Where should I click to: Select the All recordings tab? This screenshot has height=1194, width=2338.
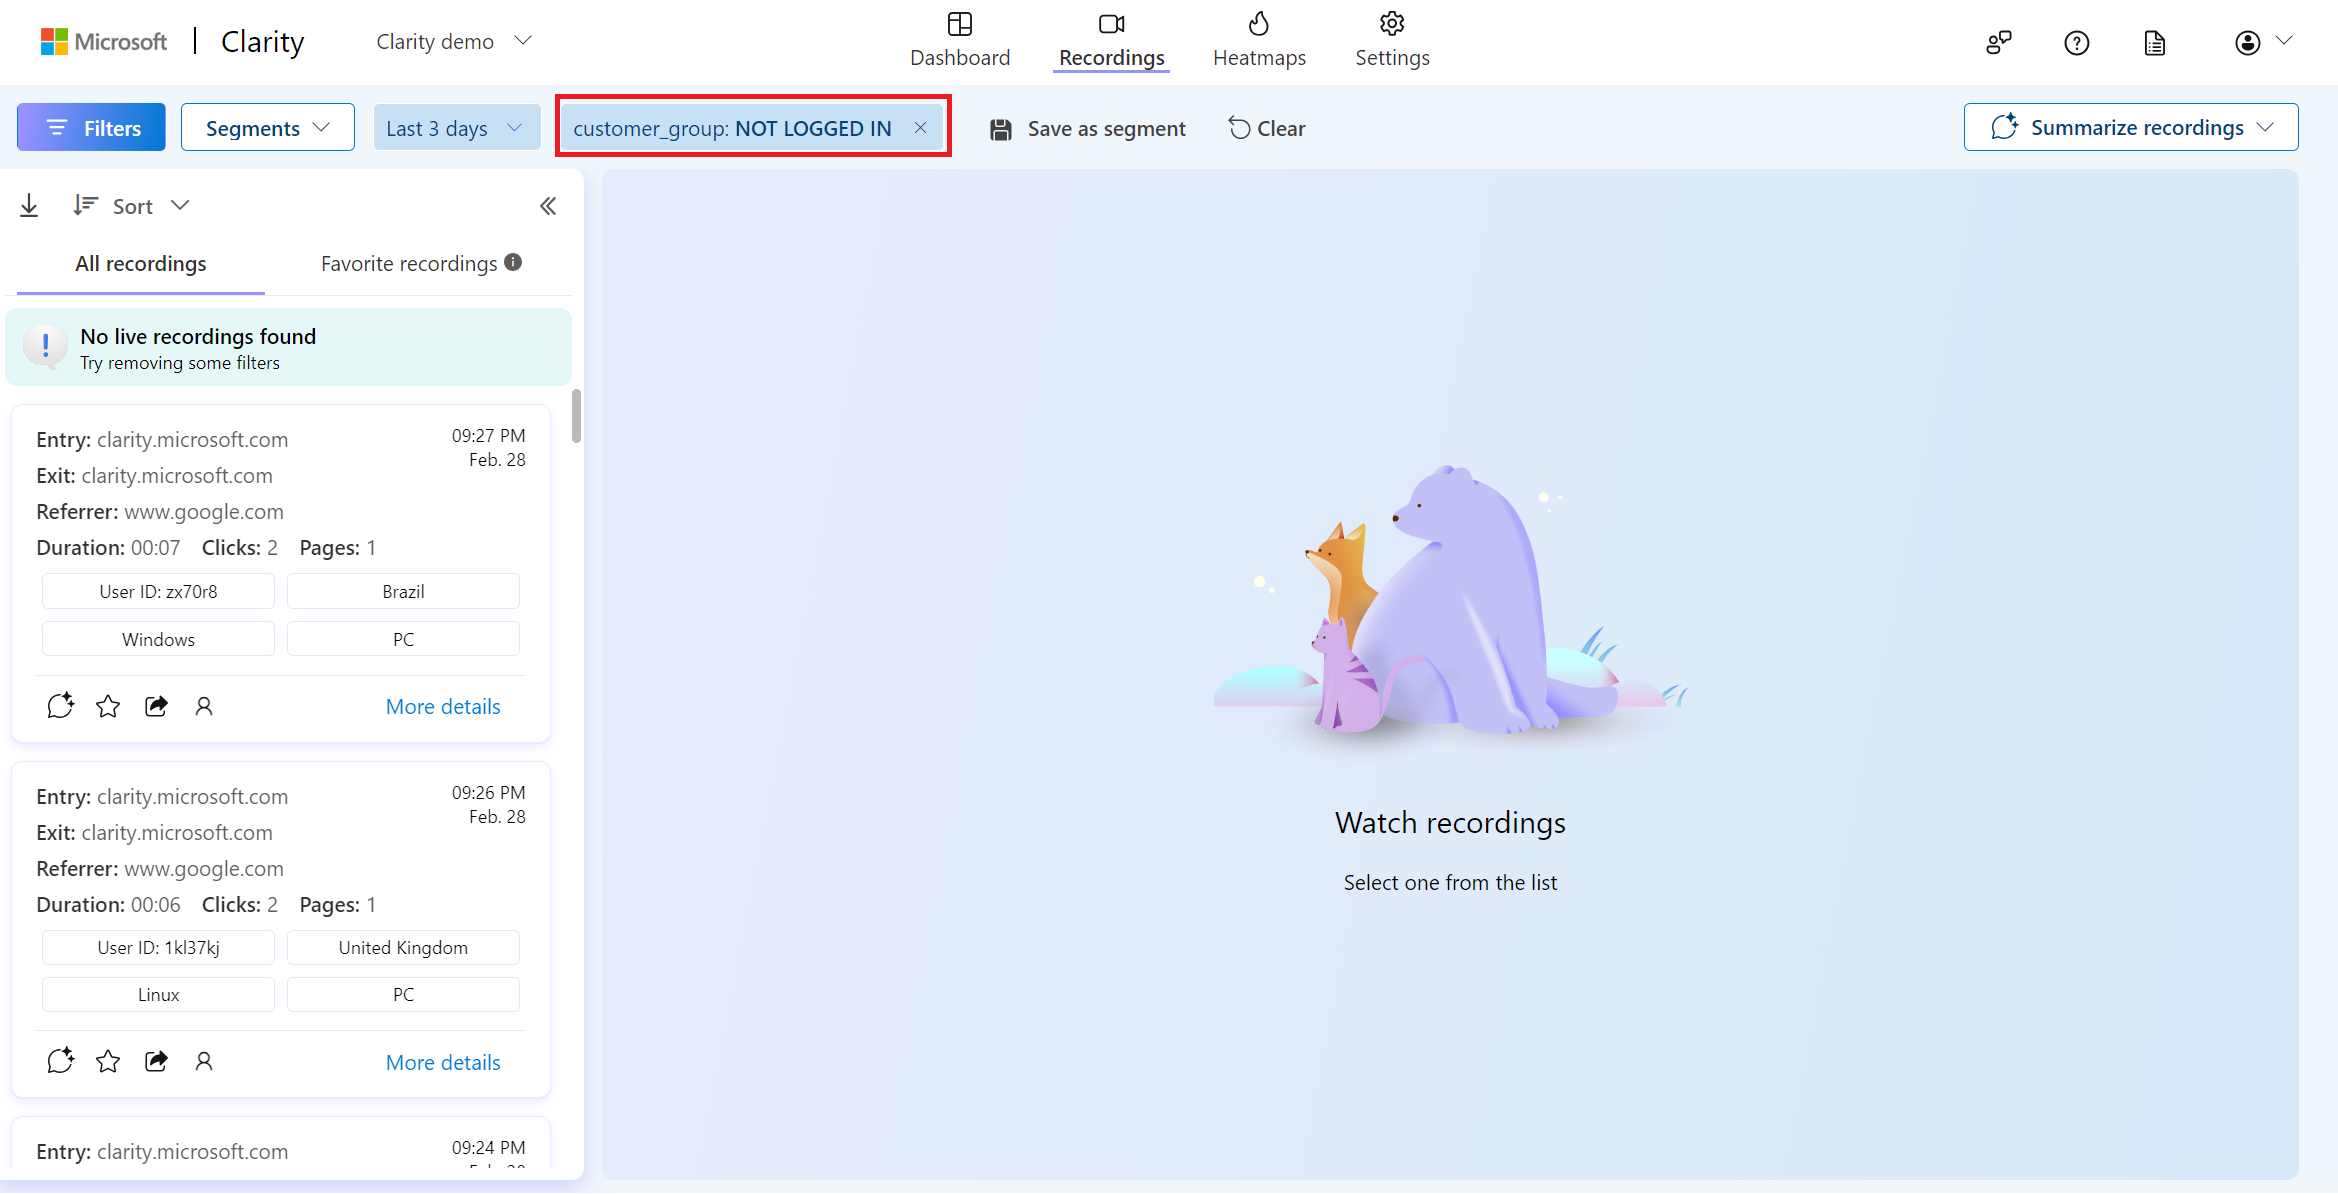click(141, 264)
